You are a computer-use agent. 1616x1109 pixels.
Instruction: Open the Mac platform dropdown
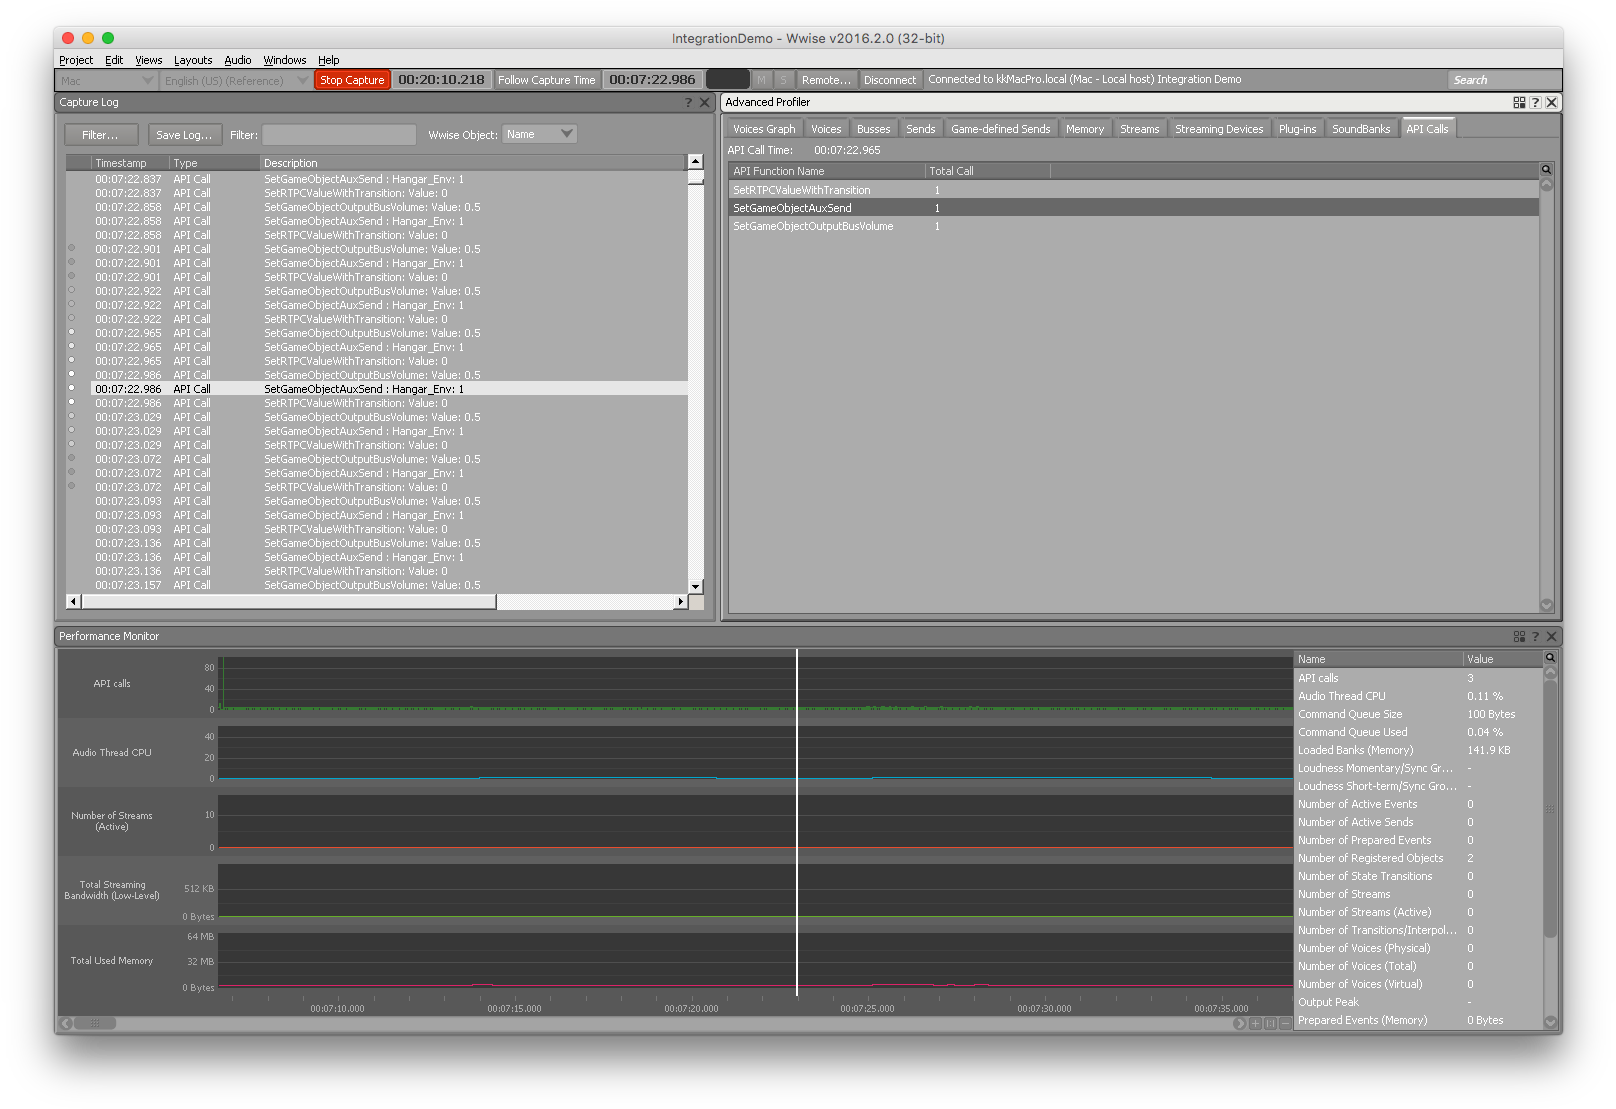point(106,80)
